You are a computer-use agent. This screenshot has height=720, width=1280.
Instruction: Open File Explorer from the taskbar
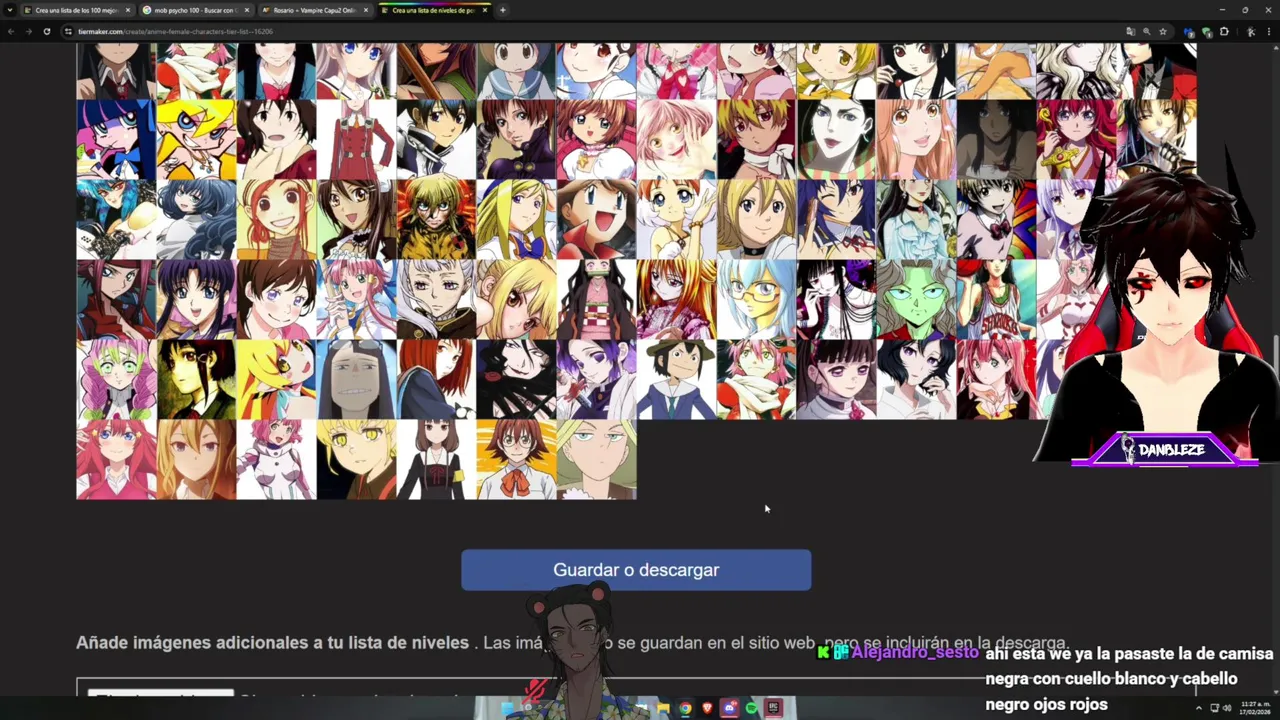(x=663, y=708)
